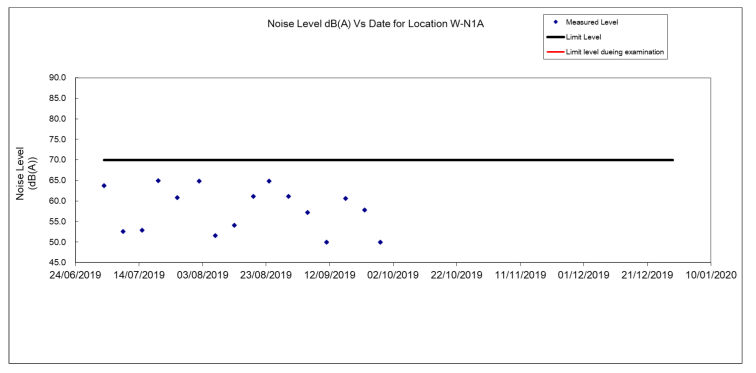756x373 pixels.
Task: Click the 22/10/2019 date axis label
Action: pyautogui.click(x=456, y=275)
